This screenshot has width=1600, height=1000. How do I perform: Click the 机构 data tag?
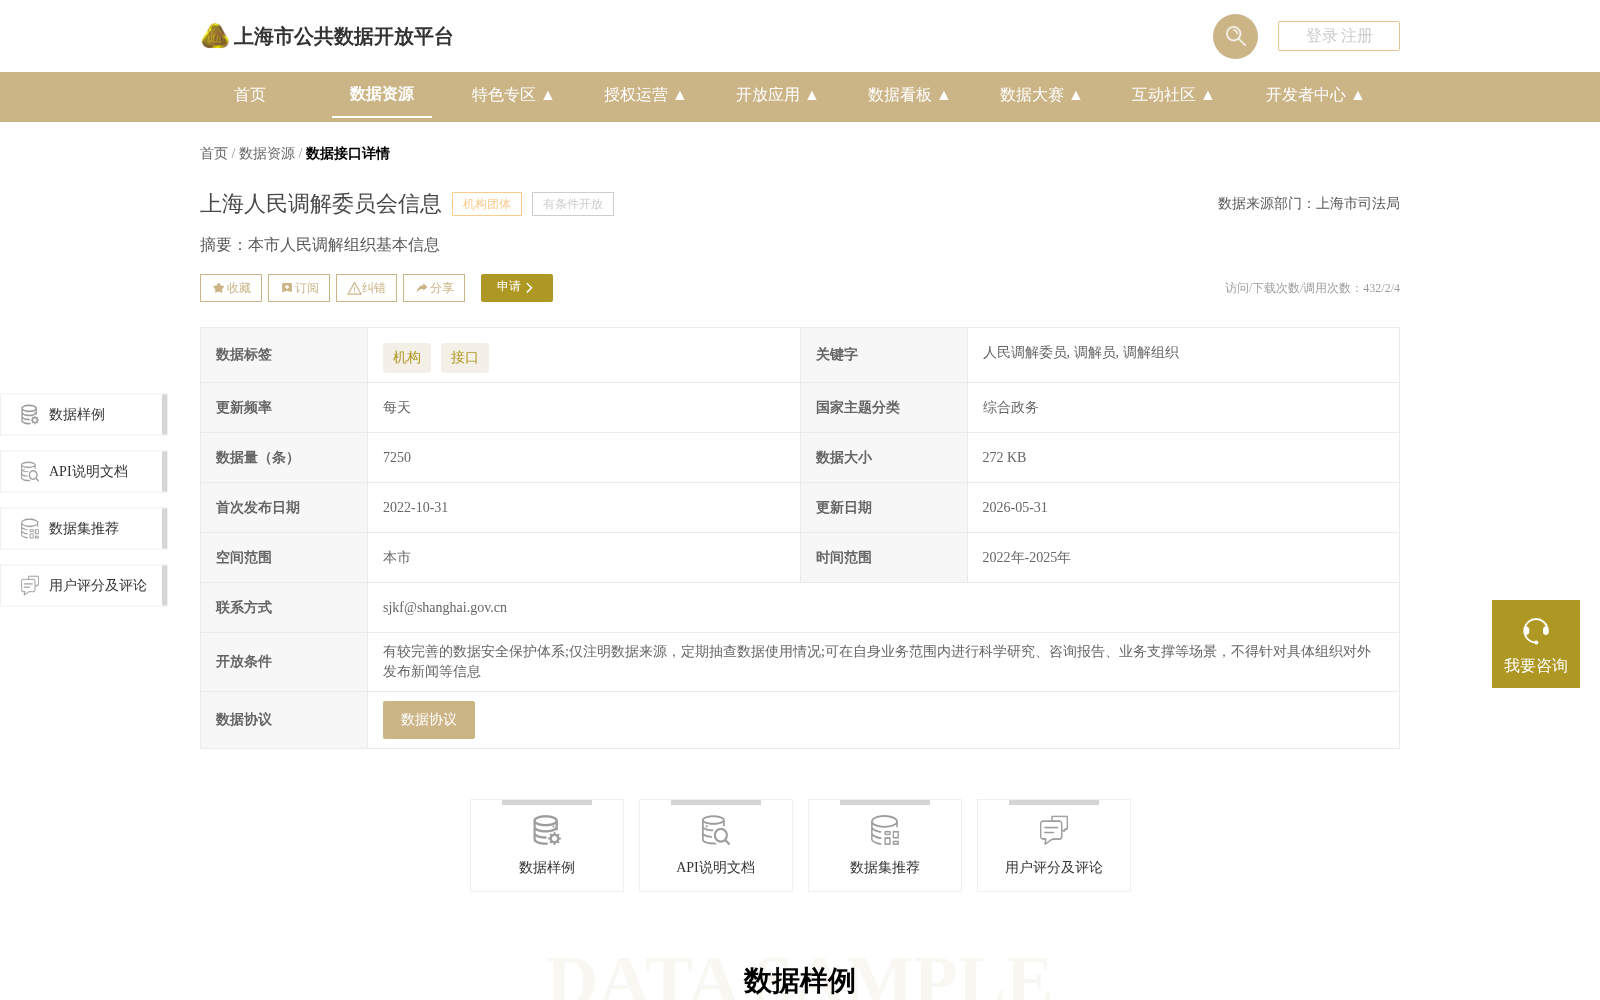pos(407,358)
